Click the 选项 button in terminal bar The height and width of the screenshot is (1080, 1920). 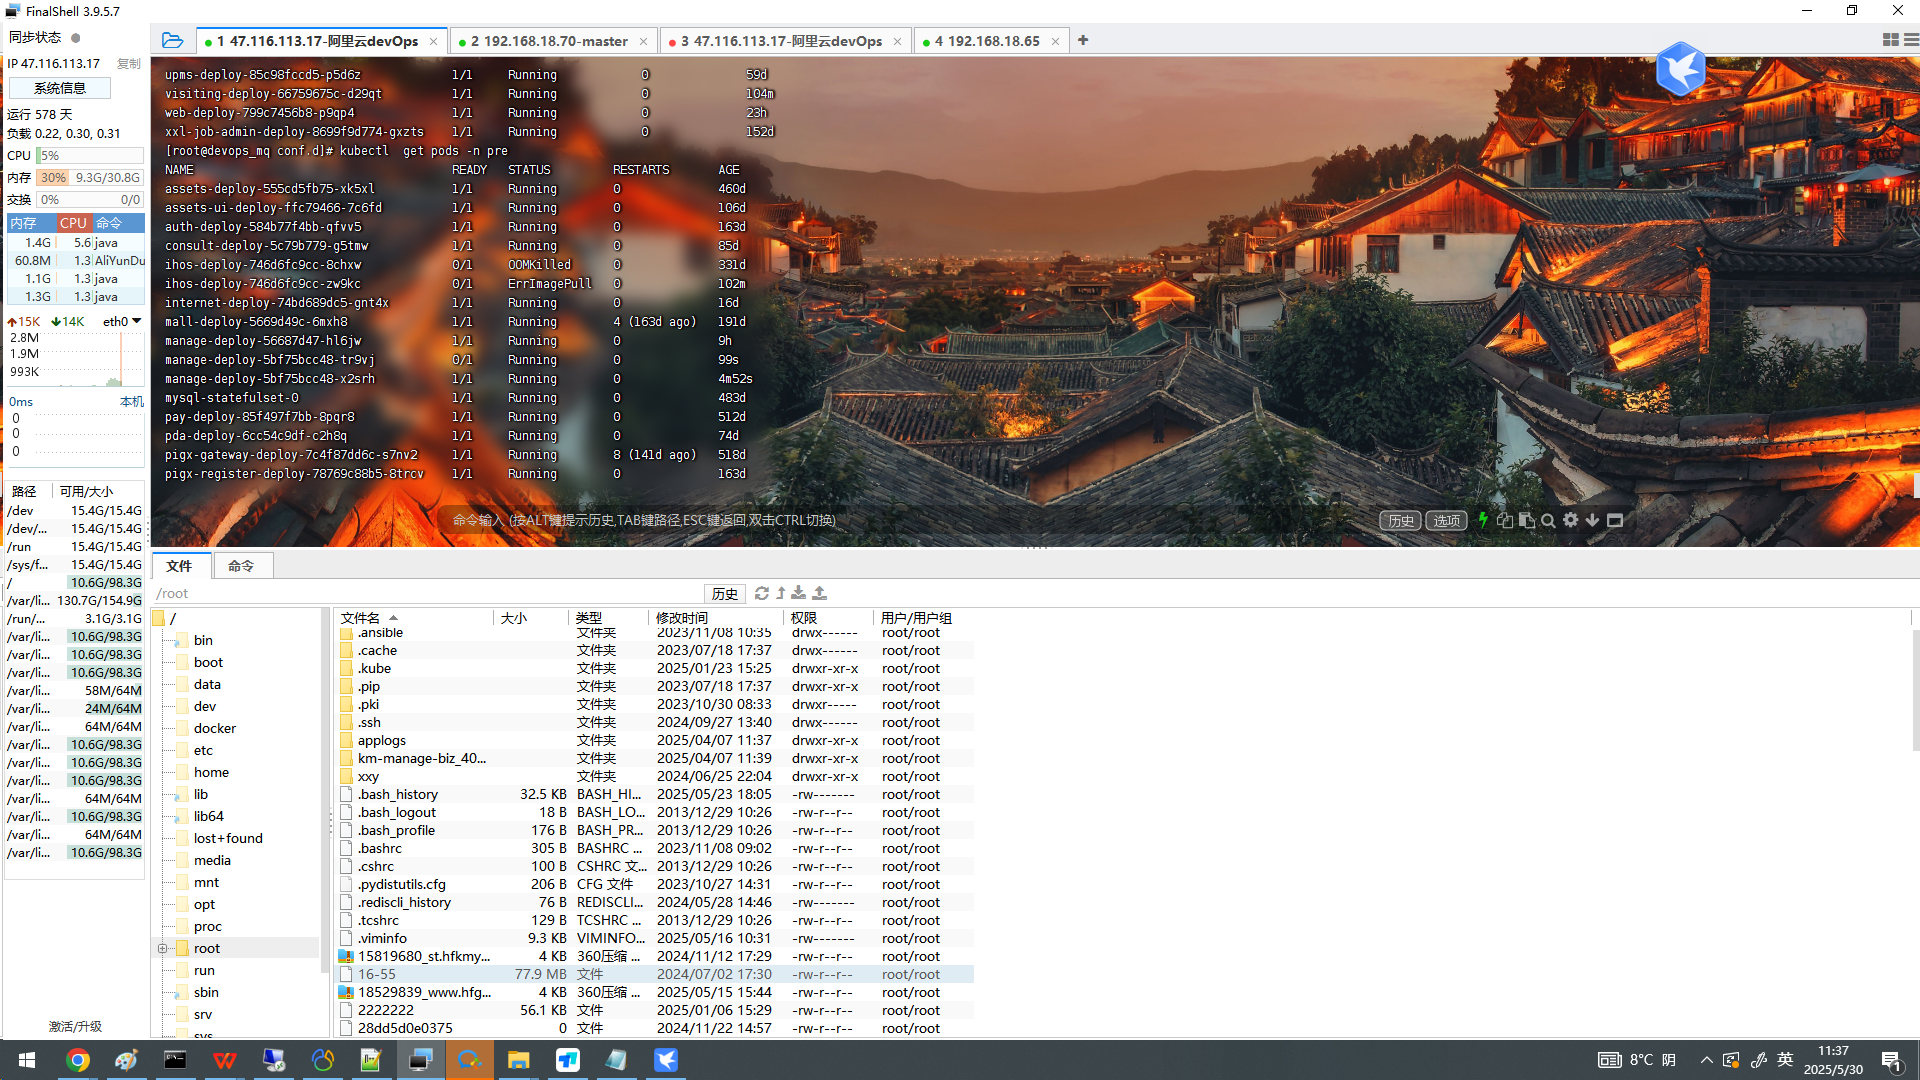1446,520
